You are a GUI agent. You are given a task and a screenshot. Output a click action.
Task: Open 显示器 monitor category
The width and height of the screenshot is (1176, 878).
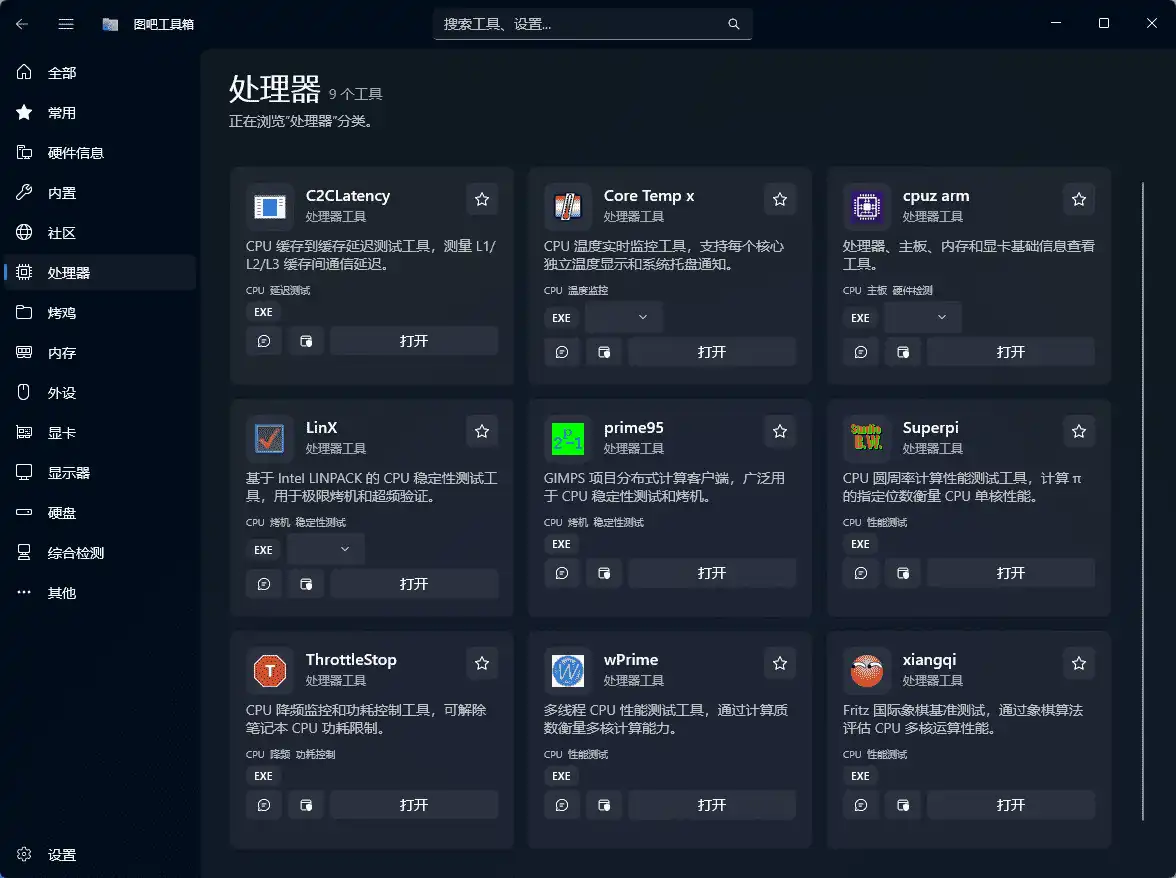coord(100,472)
